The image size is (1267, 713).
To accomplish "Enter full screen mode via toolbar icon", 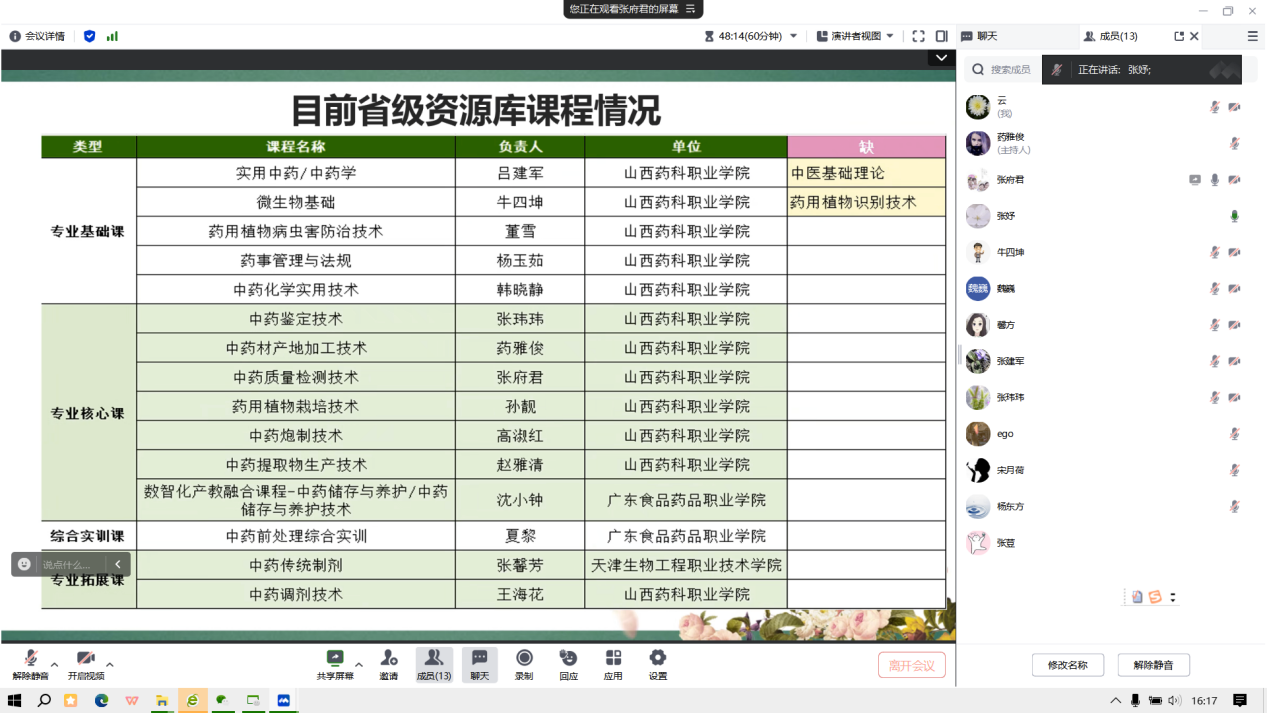I will click(918, 36).
